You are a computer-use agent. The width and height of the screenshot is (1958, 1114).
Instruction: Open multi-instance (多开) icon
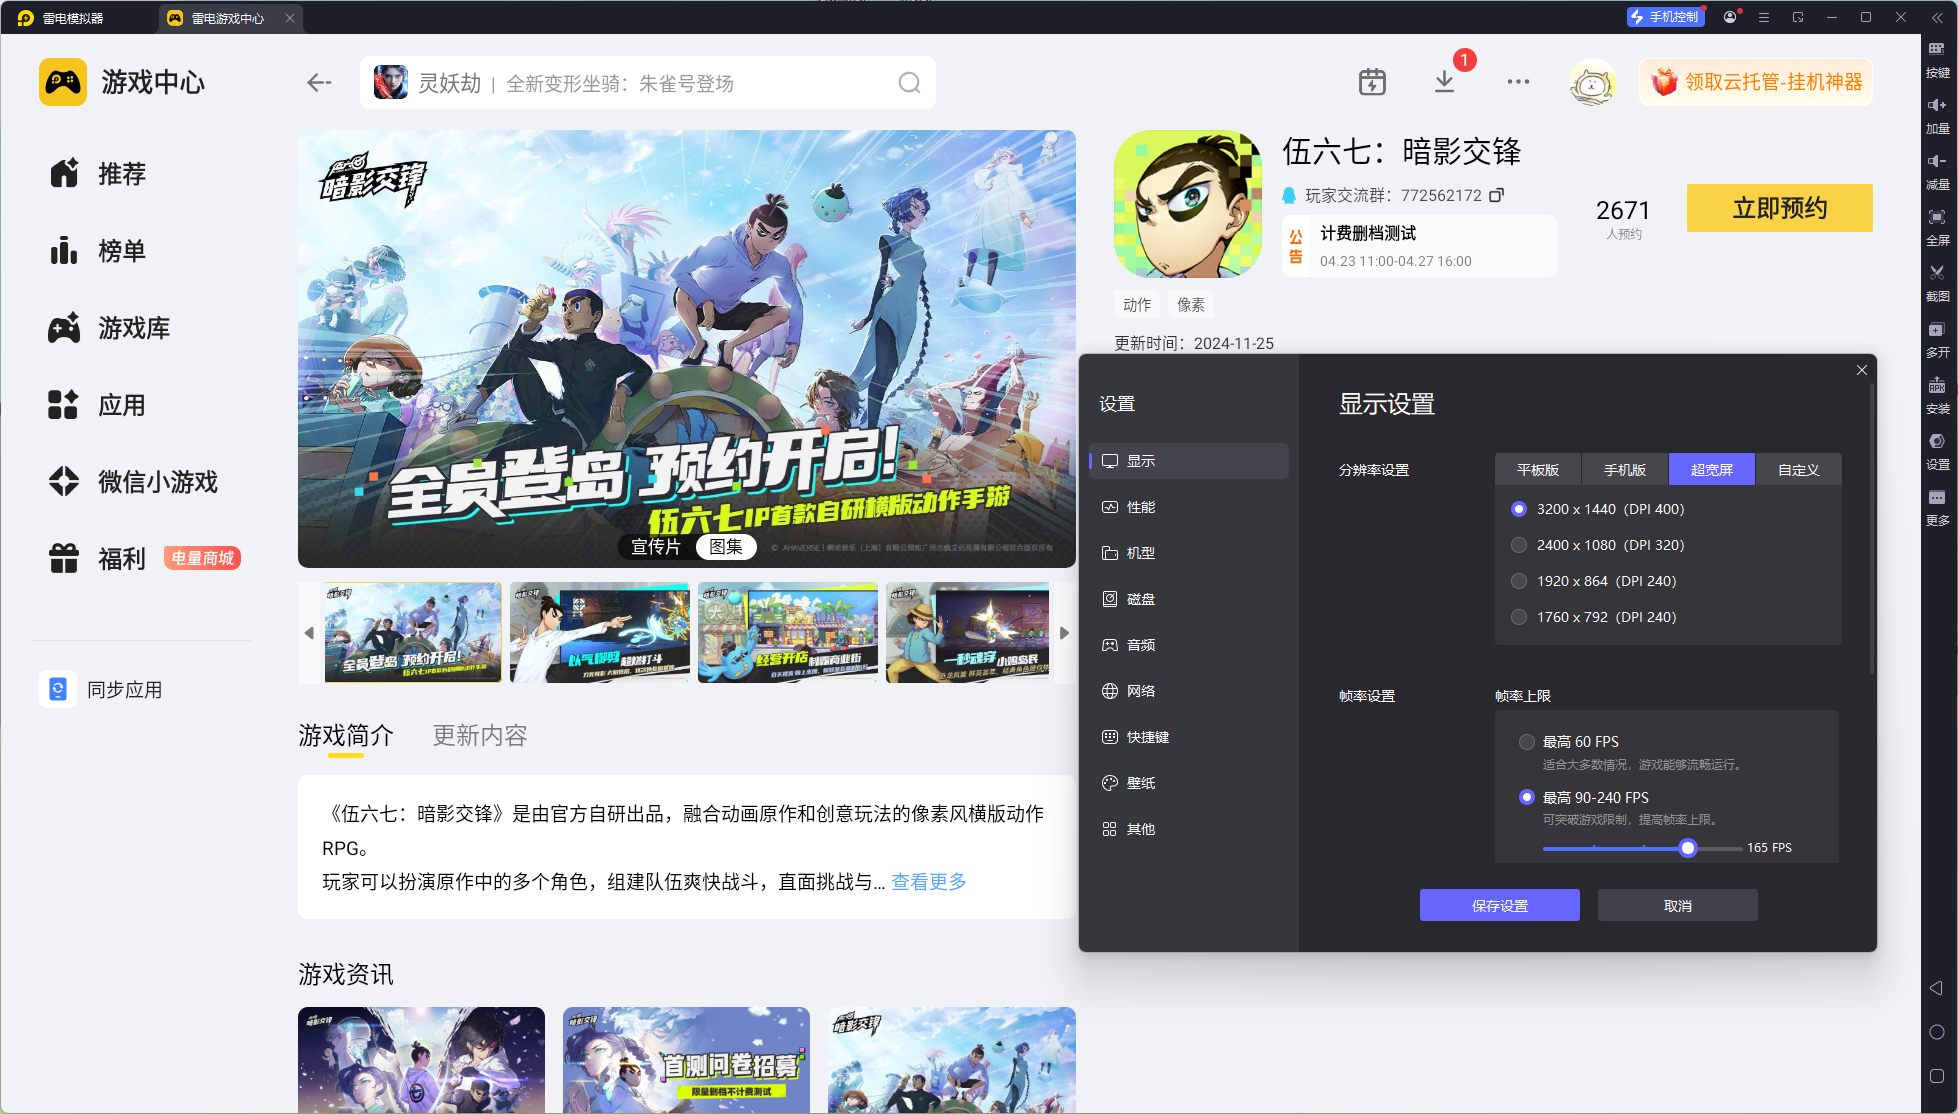point(1937,329)
